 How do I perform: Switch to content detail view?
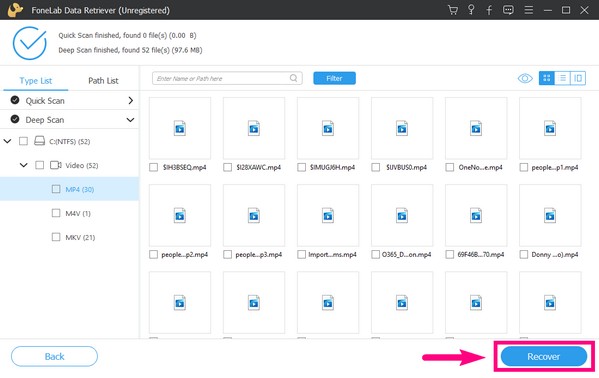click(x=578, y=78)
